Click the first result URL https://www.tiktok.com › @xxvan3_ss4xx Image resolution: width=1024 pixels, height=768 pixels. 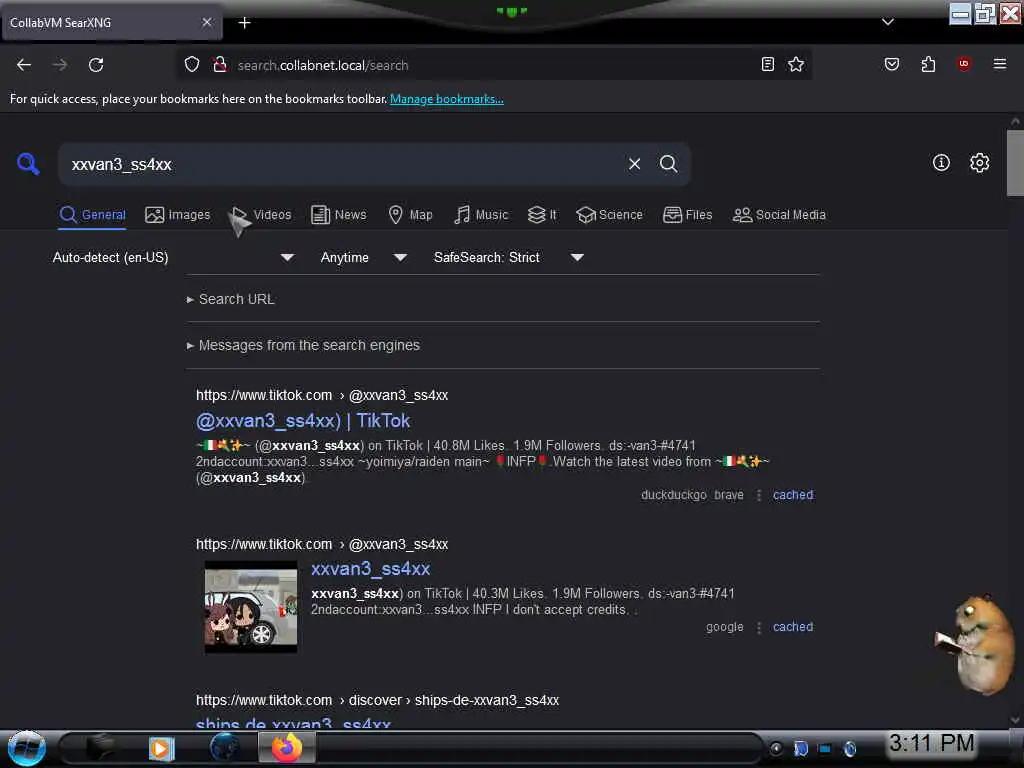click(322, 395)
